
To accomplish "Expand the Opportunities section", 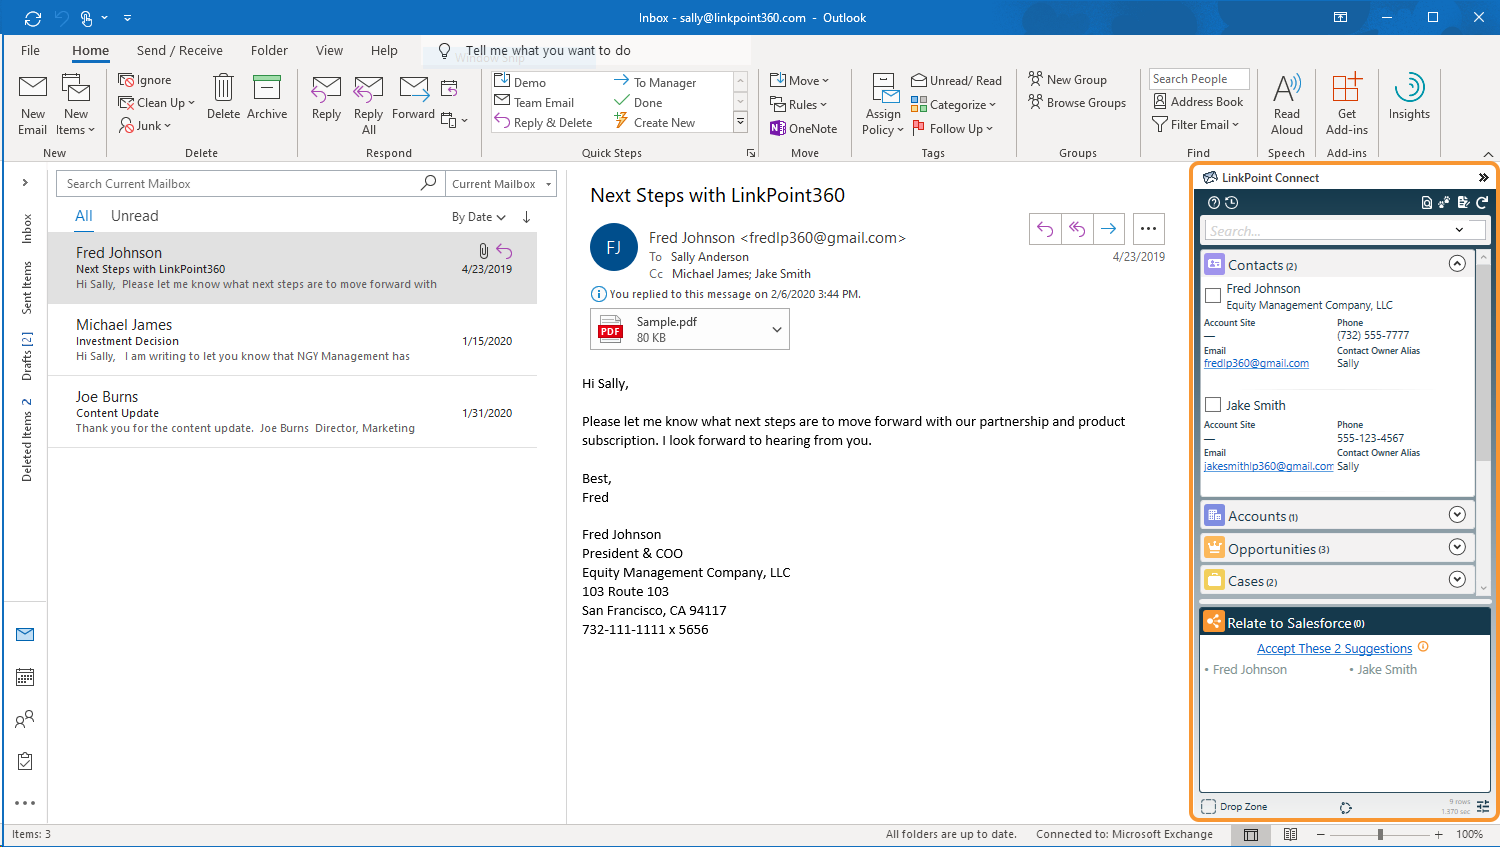I will pyautogui.click(x=1457, y=547).
